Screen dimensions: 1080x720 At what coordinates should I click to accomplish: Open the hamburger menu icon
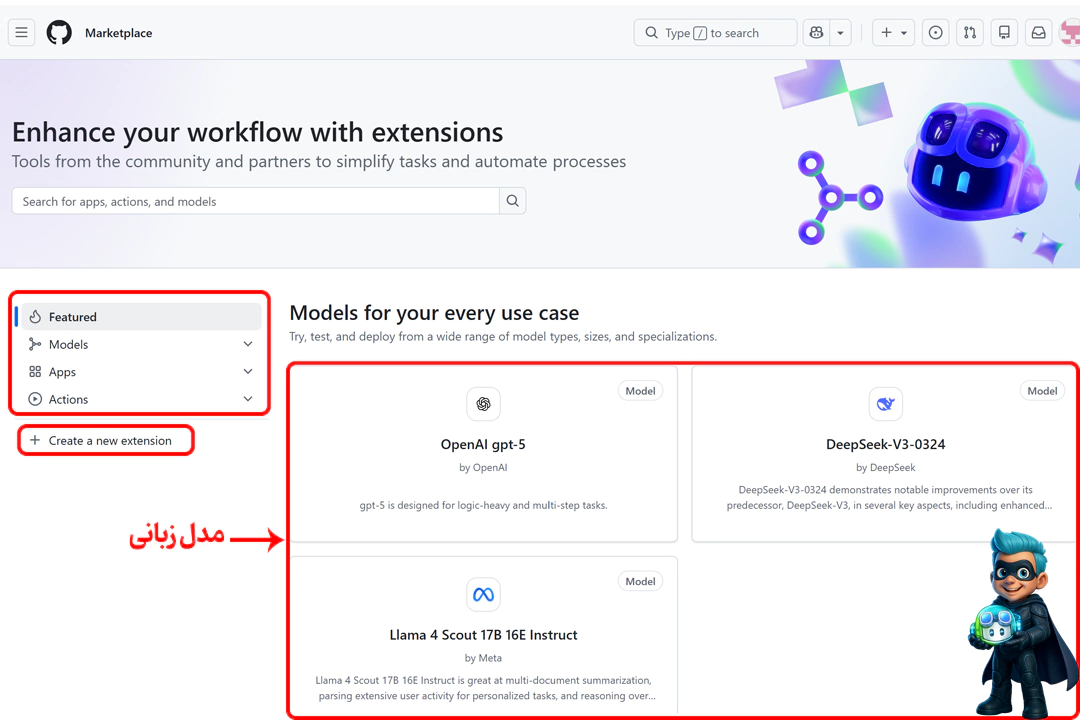pos(21,32)
